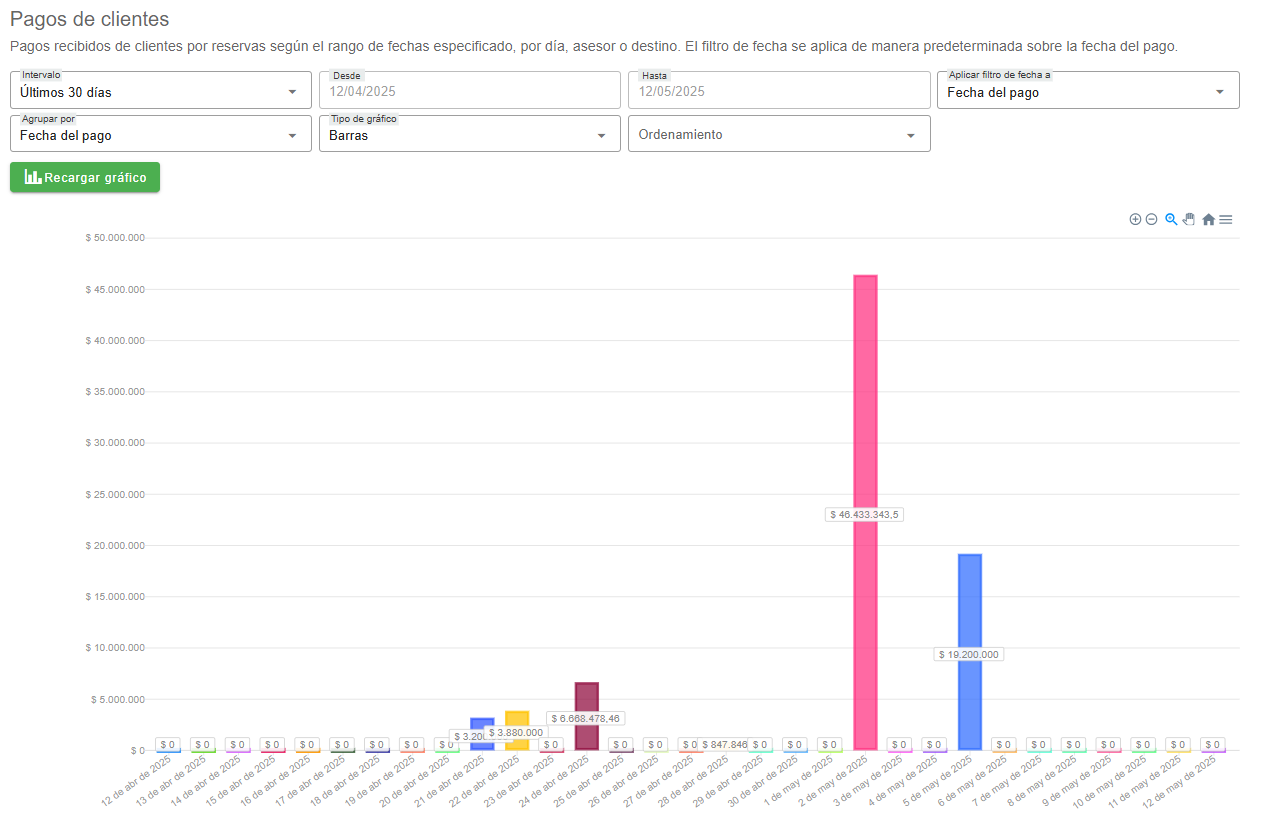Open the Agrupar por dropdown

(x=160, y=135)
